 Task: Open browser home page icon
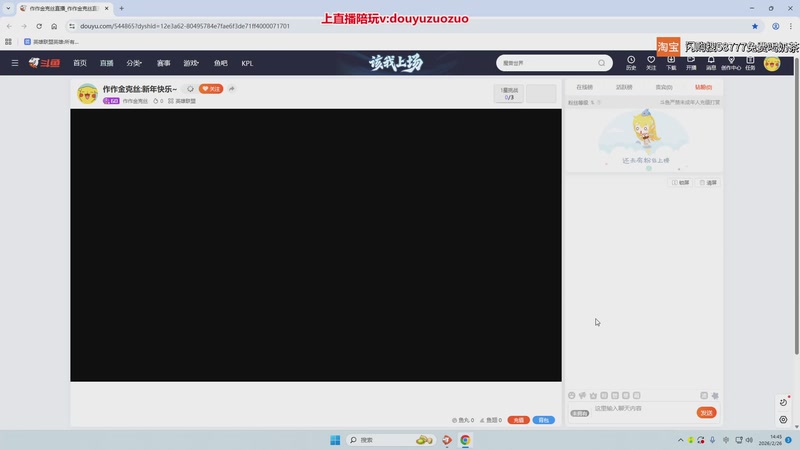coord(54,26)
